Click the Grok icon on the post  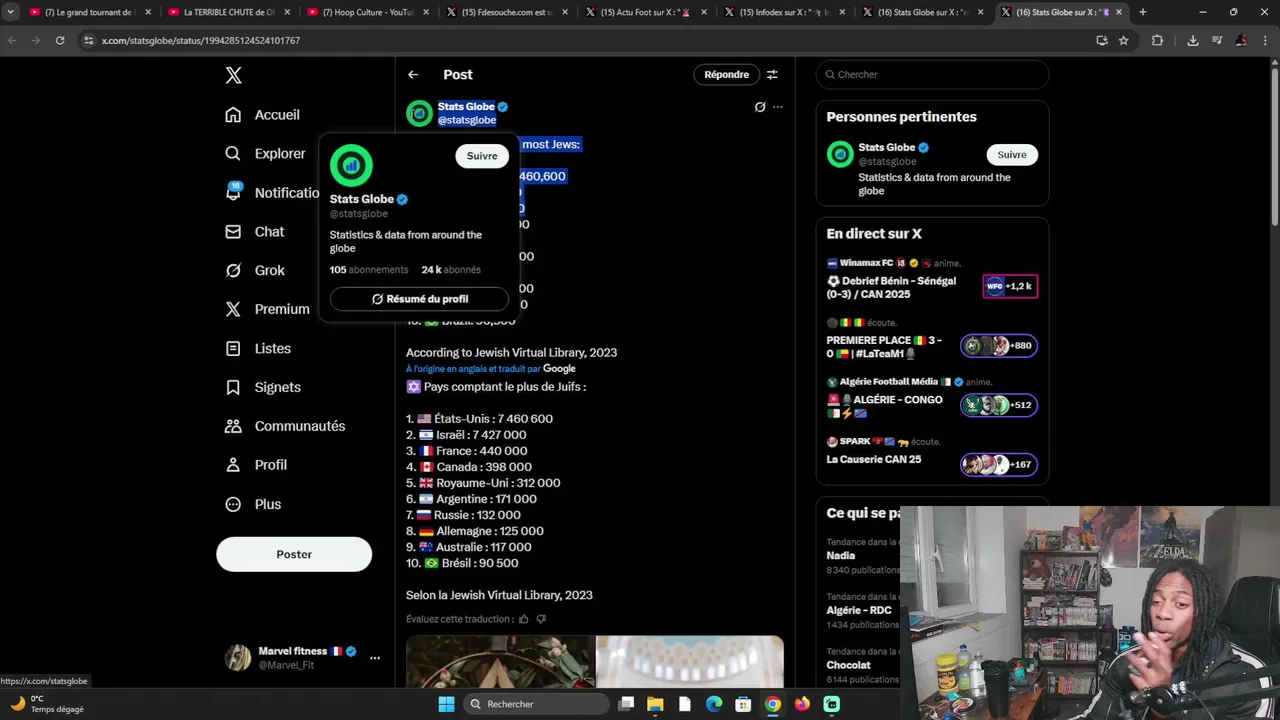(x=760, y=107)
